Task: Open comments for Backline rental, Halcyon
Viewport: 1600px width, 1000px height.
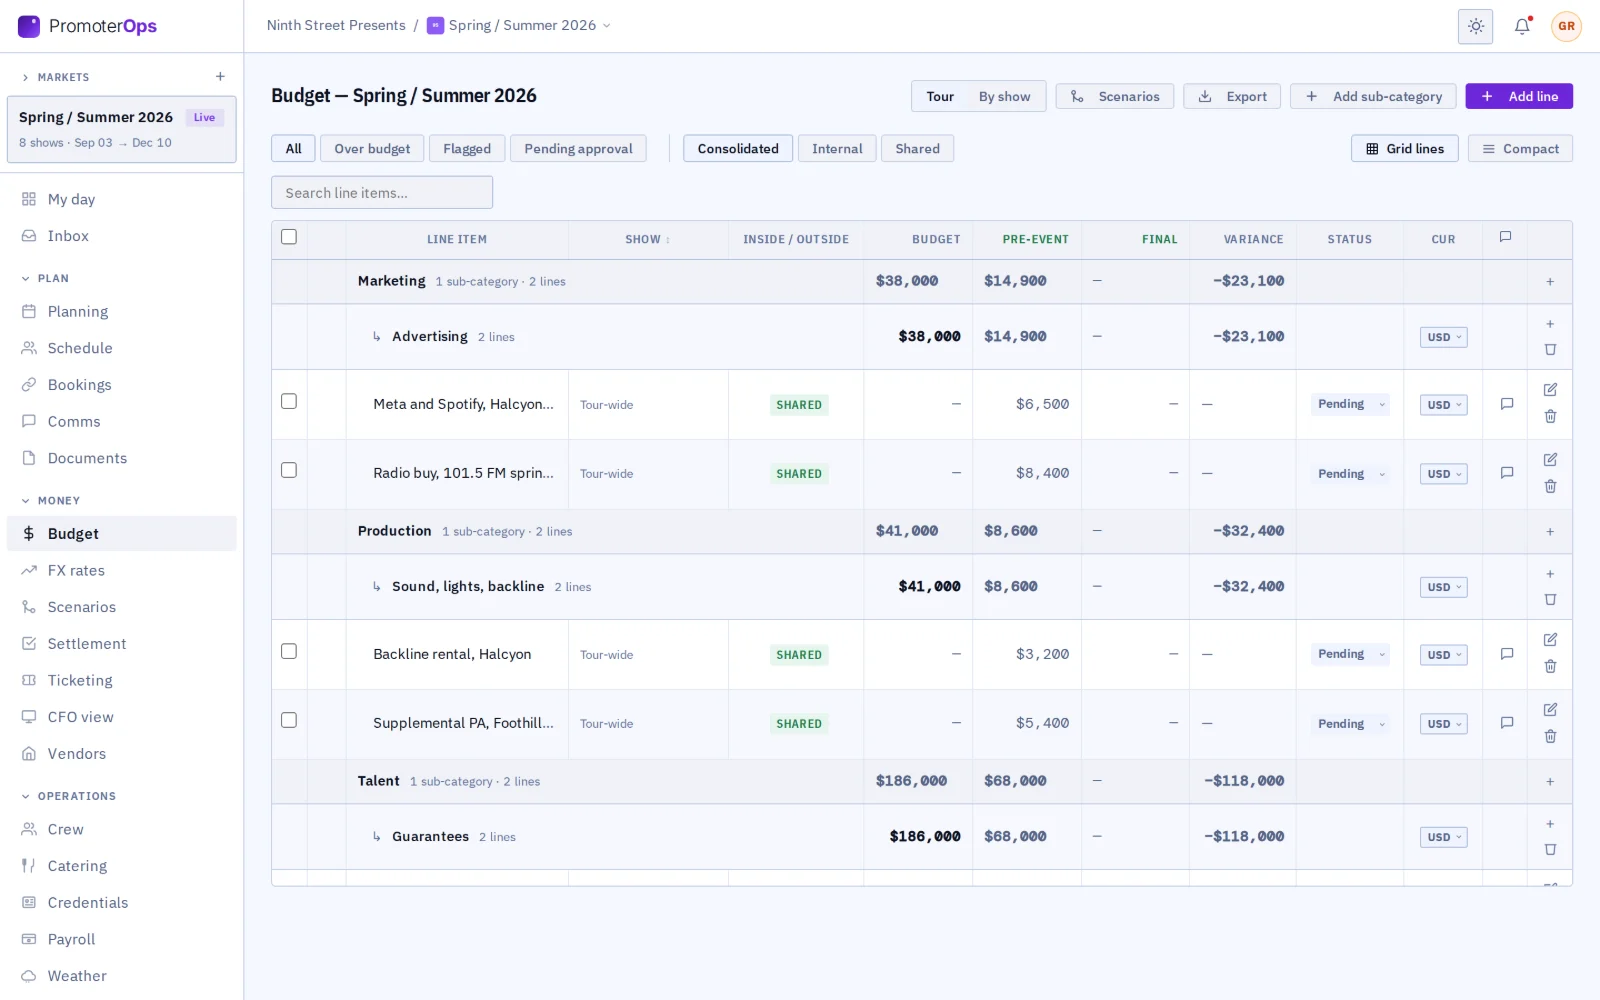Action: pos(1506,654)
